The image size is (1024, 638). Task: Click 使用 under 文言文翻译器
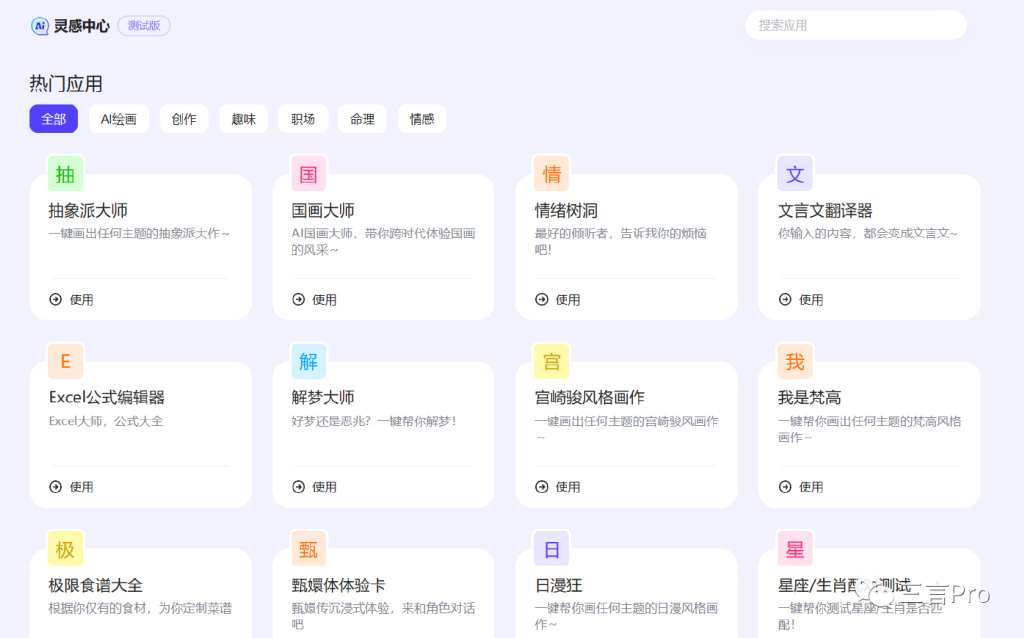pyautogui.click(x=801, y=299)
